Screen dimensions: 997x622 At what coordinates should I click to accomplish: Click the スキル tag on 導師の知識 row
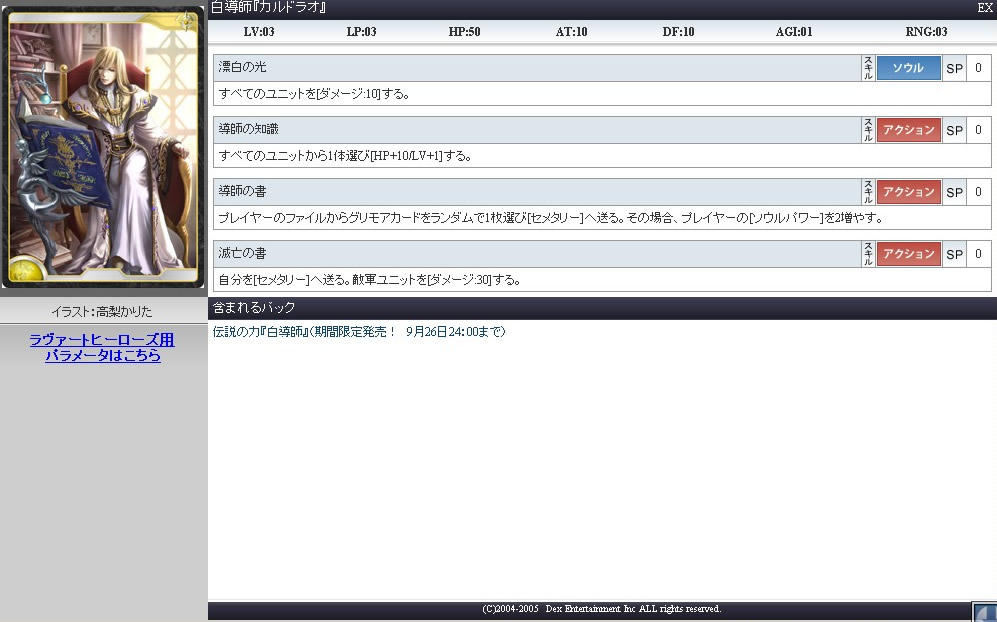868,130
